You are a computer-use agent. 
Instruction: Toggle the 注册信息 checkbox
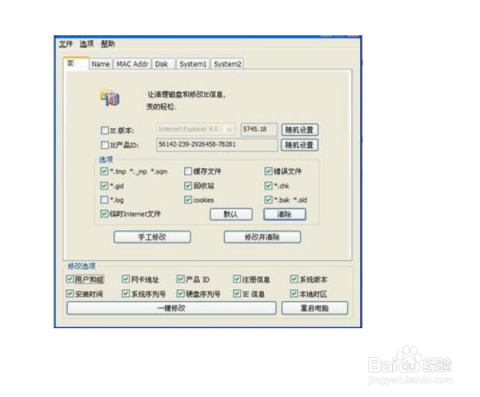pos(237,279)
